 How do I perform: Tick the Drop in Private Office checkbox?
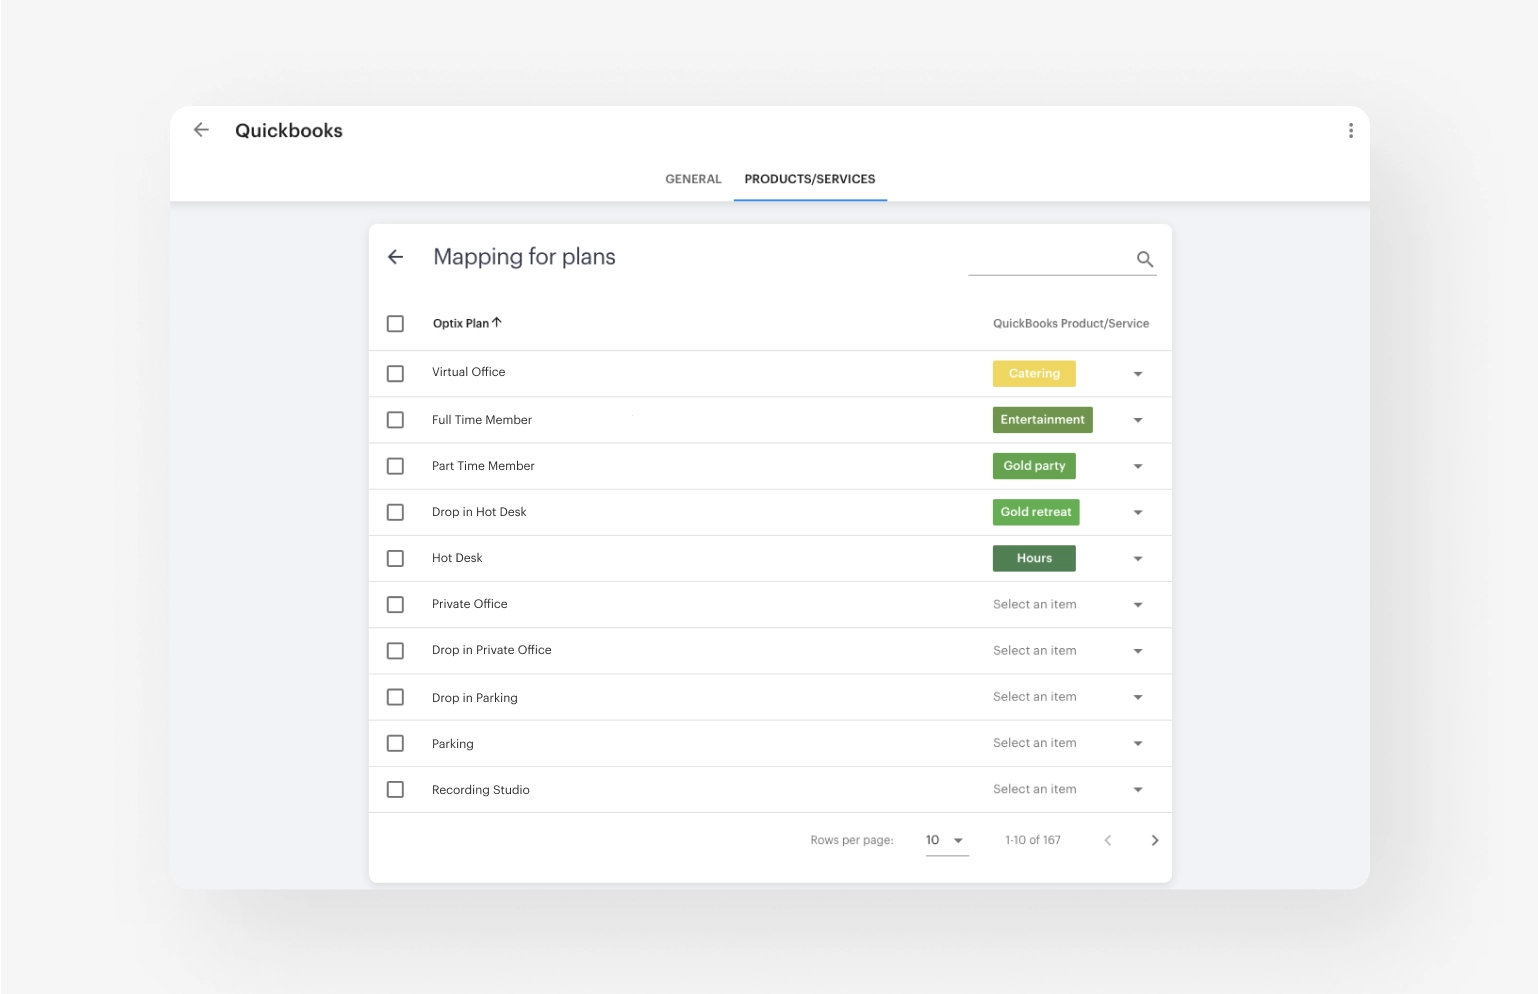[x=395, y=651]
